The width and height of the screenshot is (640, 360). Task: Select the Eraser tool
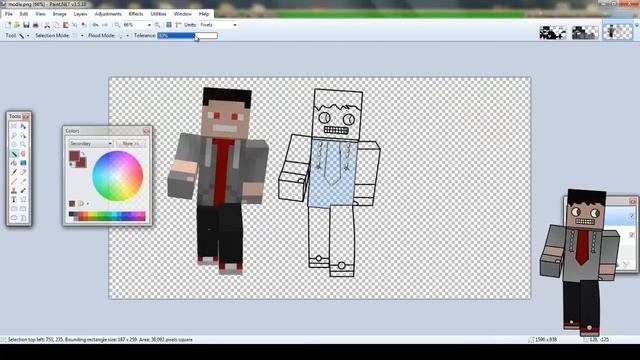pos(23,172)
